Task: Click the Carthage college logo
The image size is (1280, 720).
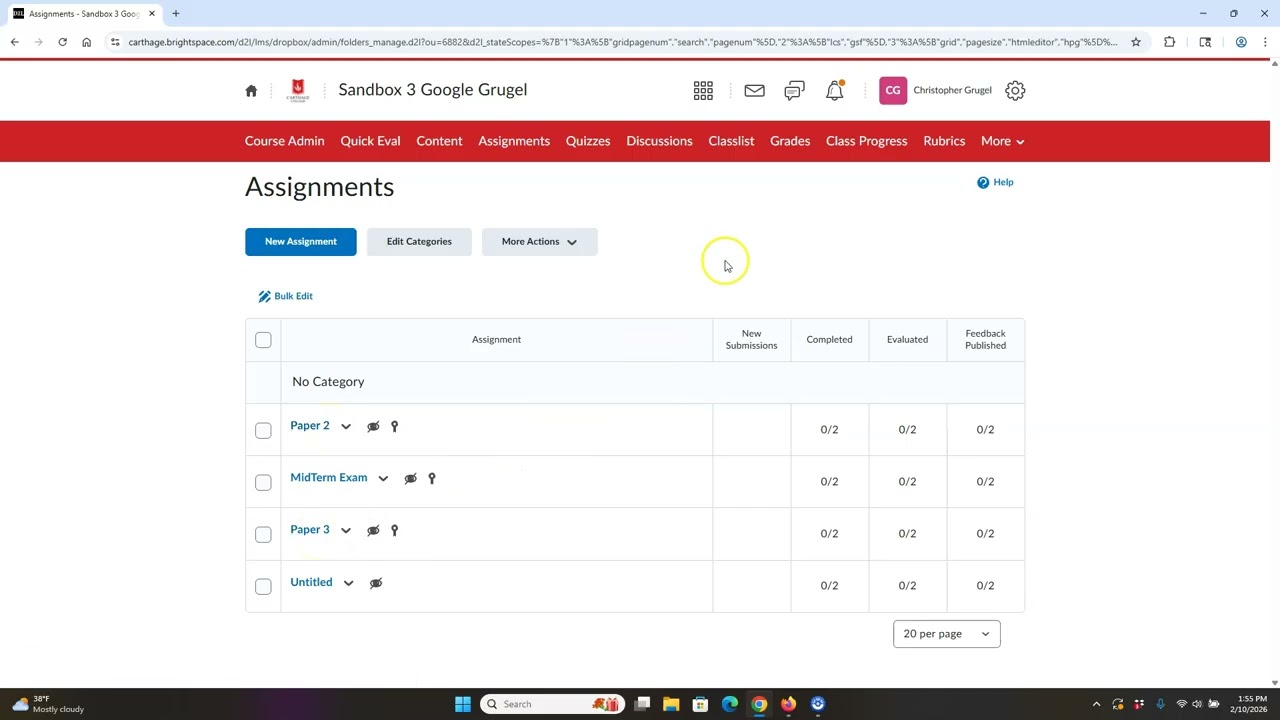Action: (297, 90)
